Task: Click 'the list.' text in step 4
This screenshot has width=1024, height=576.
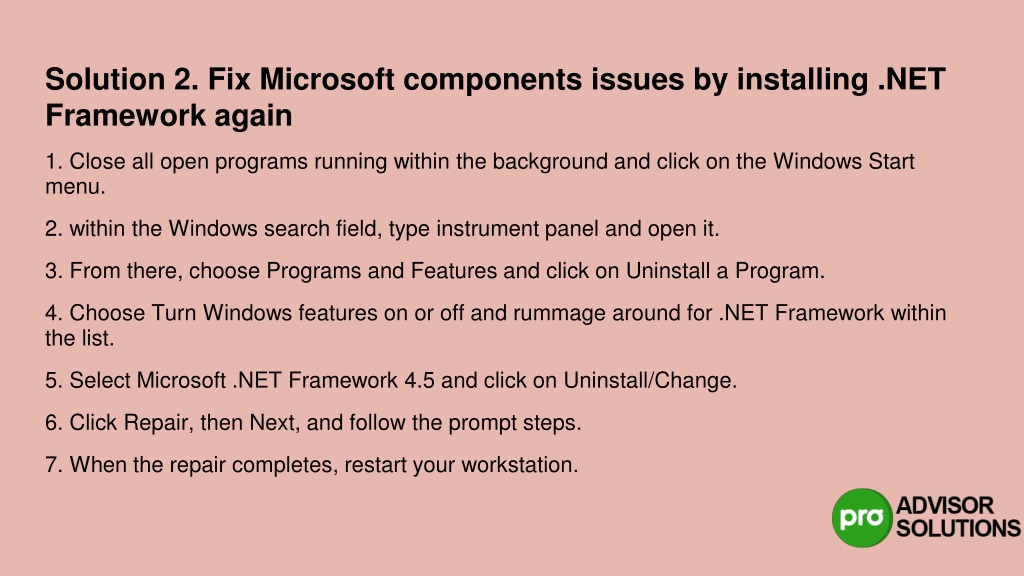Action: tap(80, 338)
